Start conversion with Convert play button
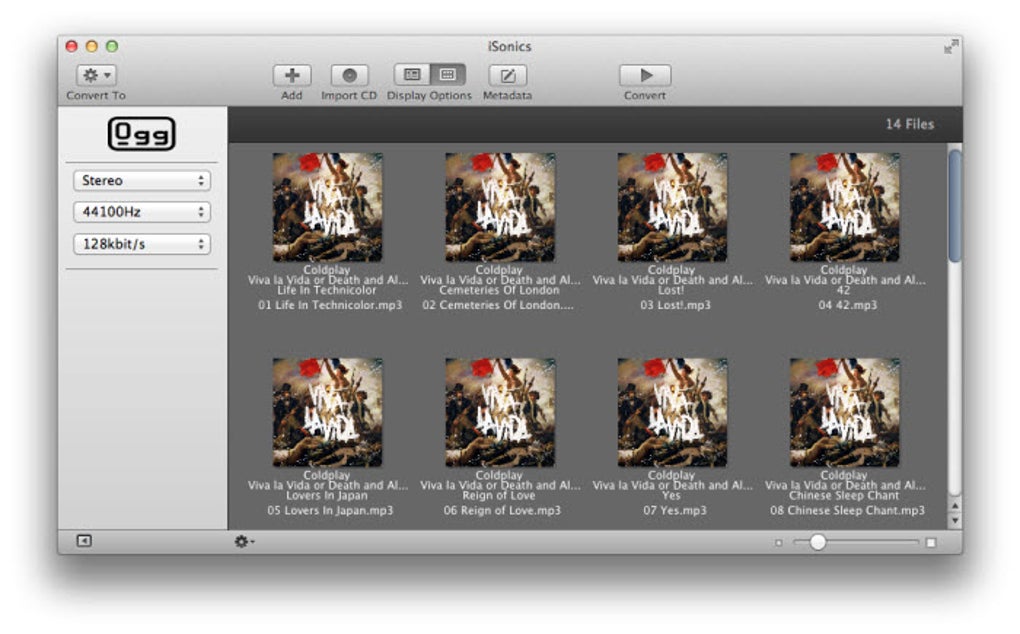The width and height of the screenshot is (1020, 634). coord(645,75)
